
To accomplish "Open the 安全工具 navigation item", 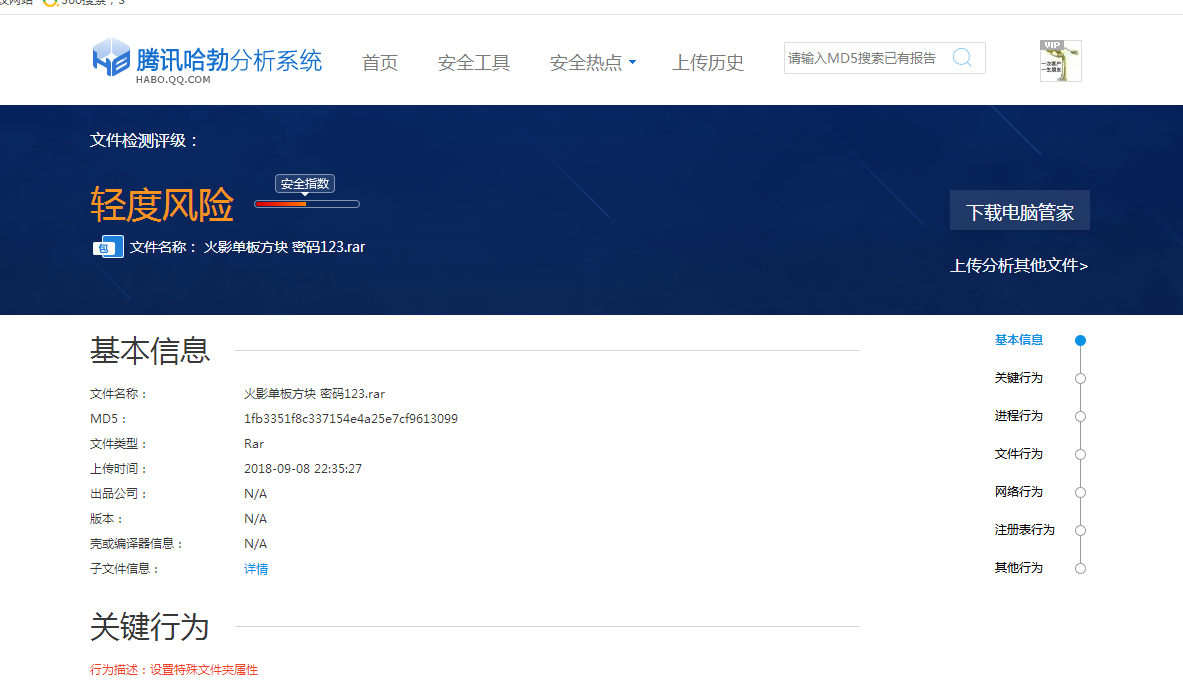I will 473,63.
